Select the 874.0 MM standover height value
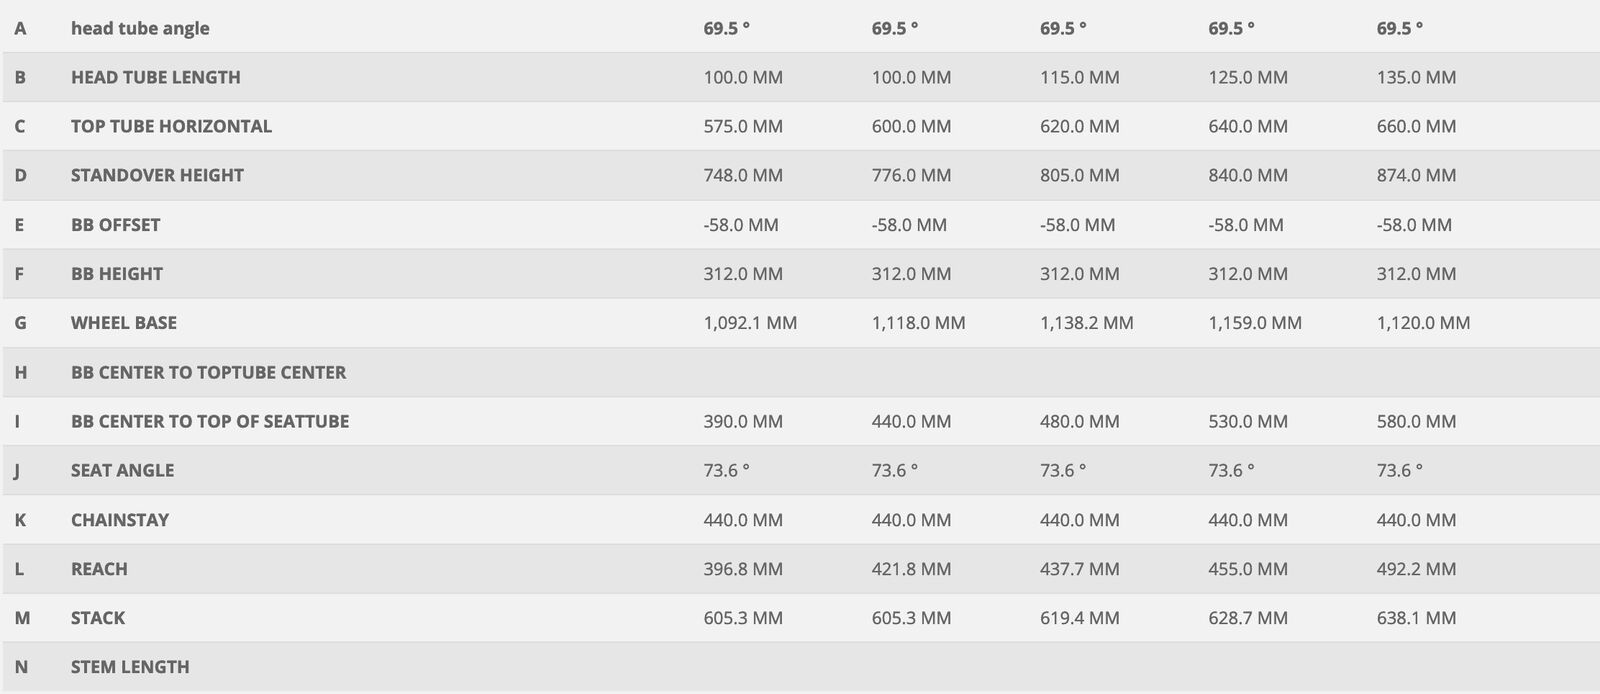 pos(1416,175)
